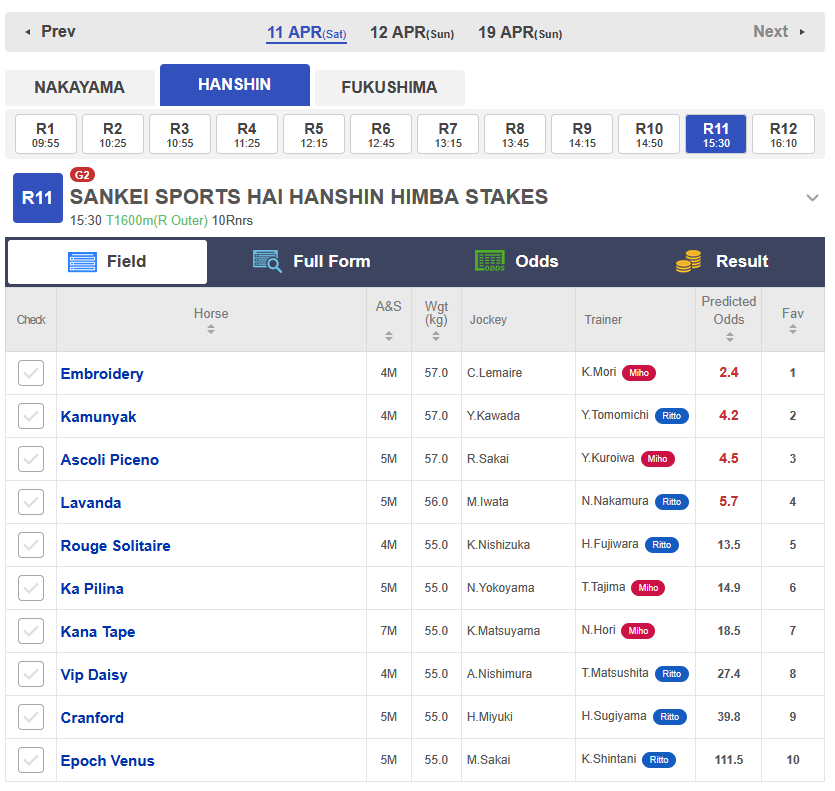Screen dimensions: 835x791
Task: Click the race title heading text
Action: pyautogui.click(x=309, y=197)
